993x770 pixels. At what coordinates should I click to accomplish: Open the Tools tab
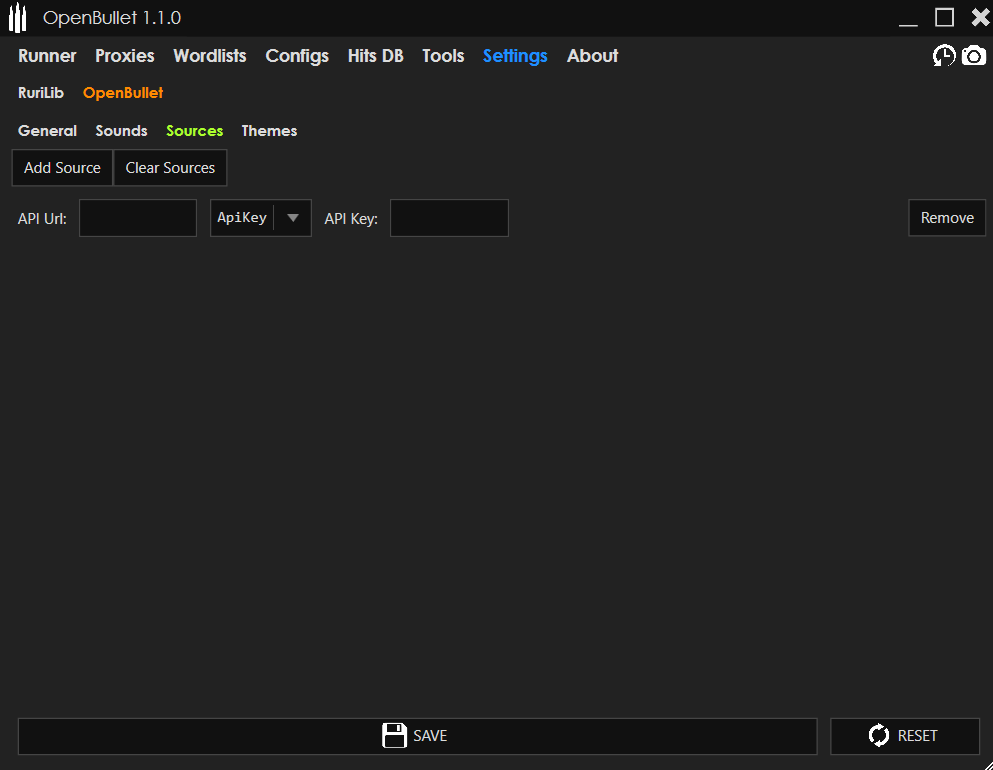click(x=443, y=56)
